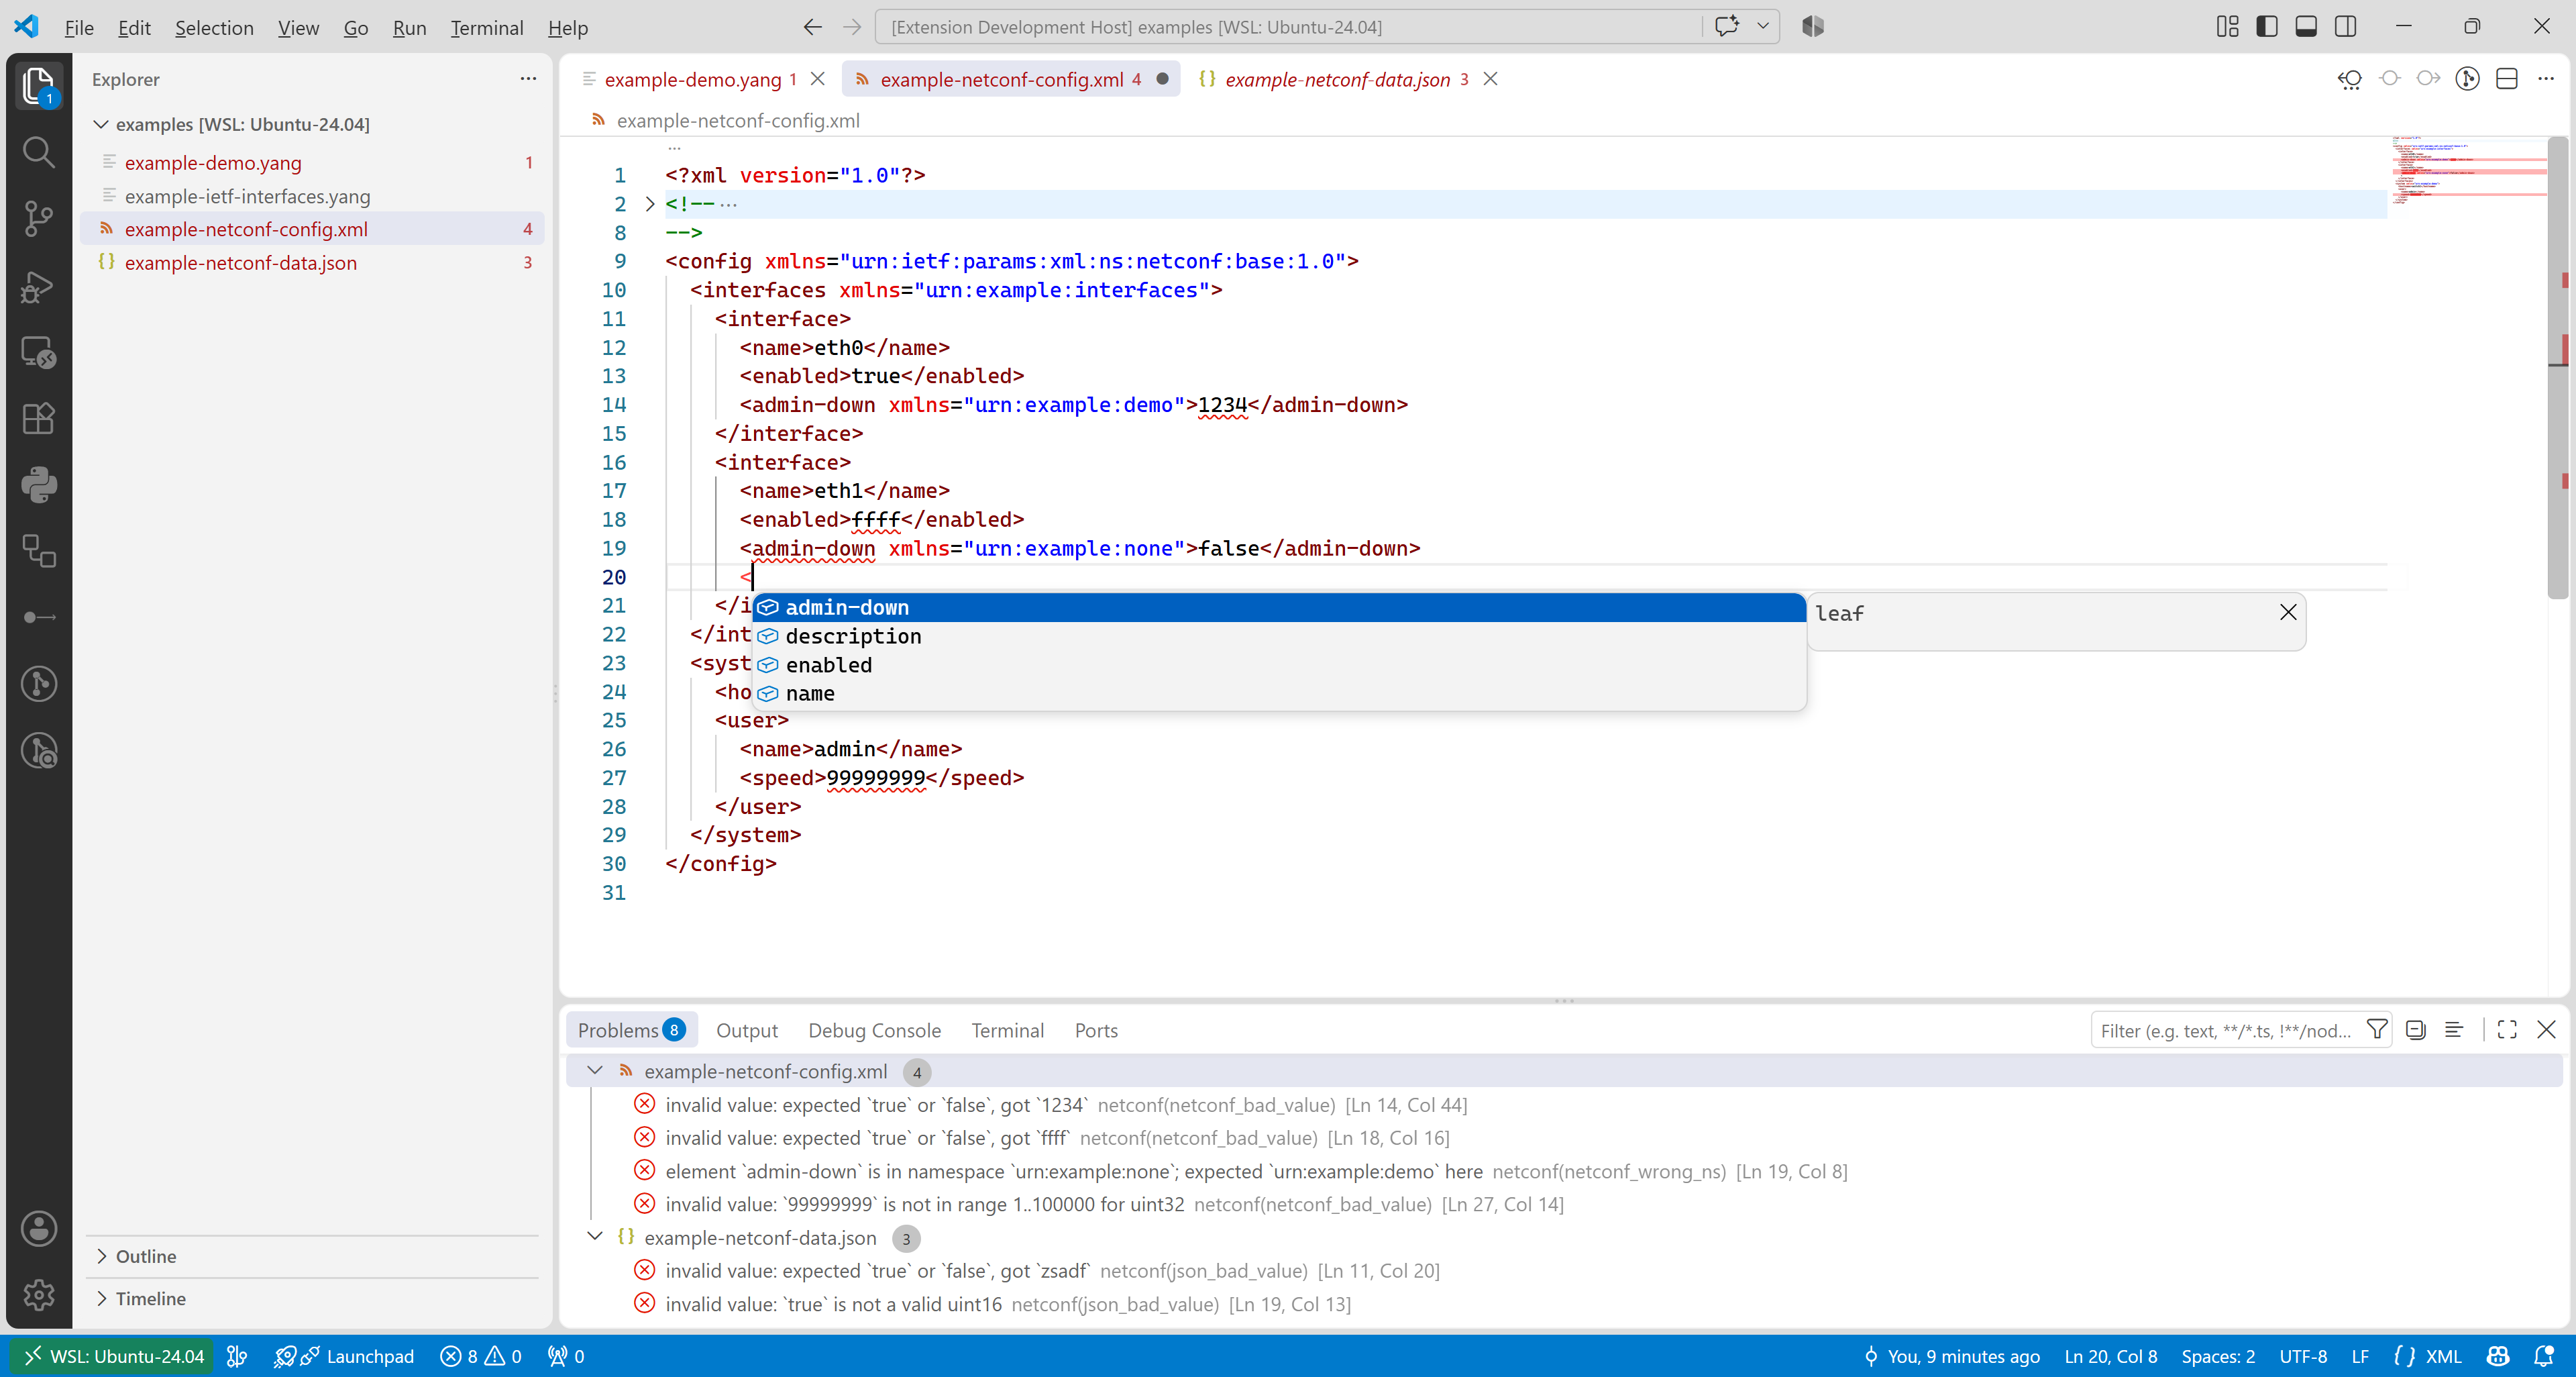Open the Manage gear icon

(38, 1295)
